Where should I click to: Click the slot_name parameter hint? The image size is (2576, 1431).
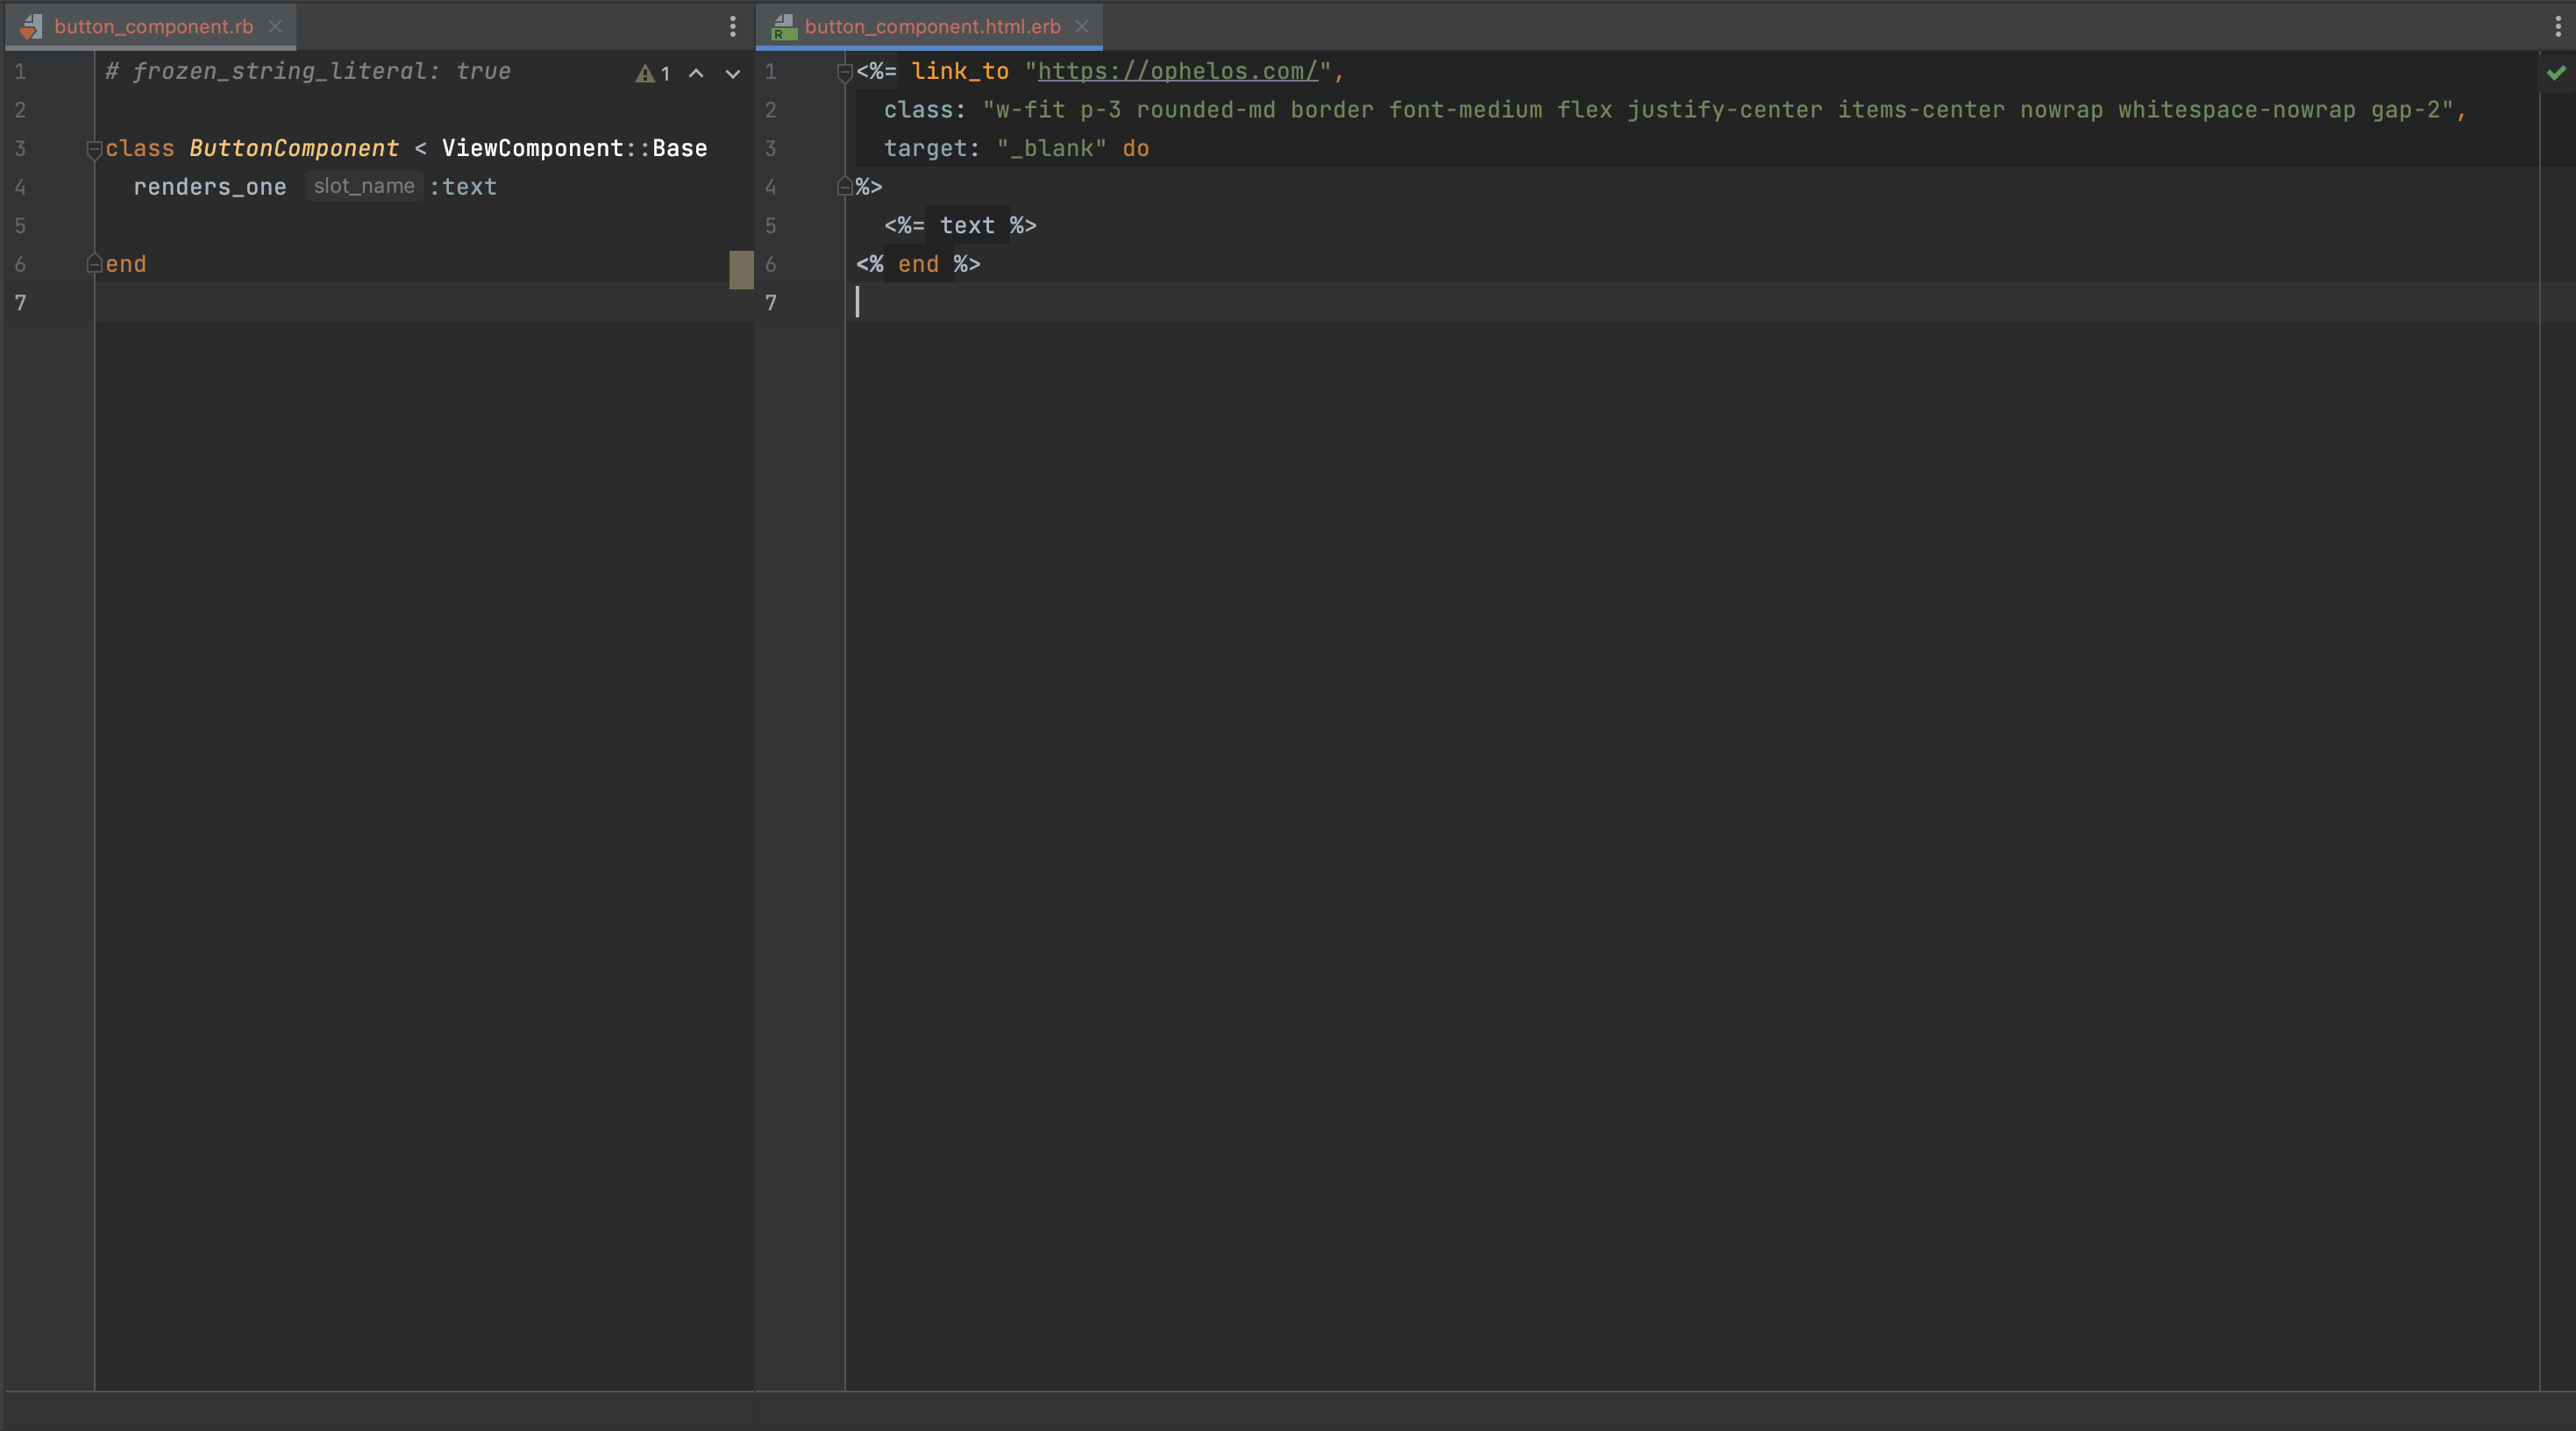364,186
